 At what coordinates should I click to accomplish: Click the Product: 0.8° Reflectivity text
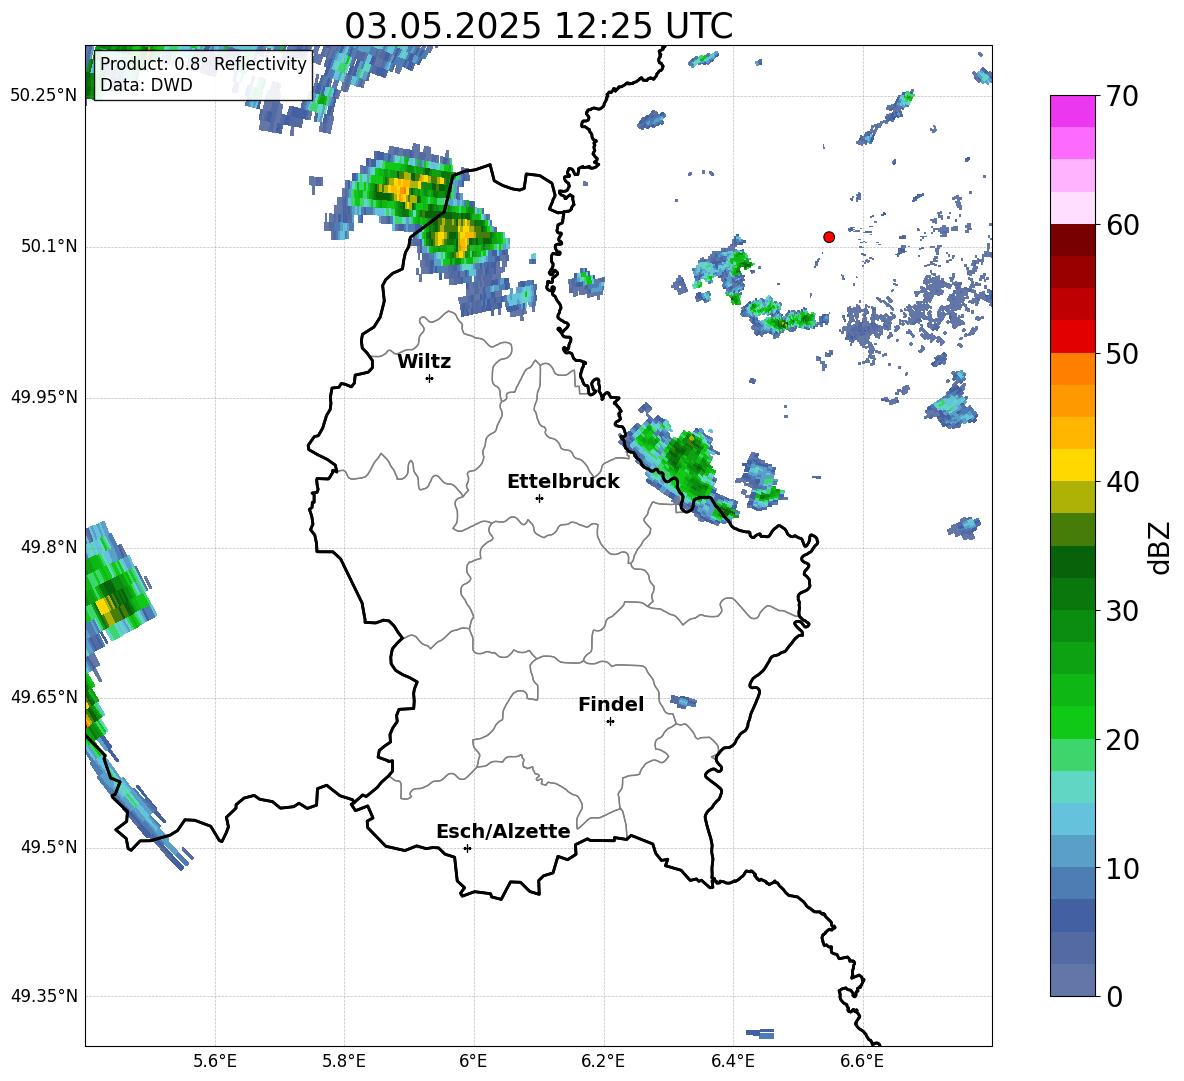pos(203,64)
